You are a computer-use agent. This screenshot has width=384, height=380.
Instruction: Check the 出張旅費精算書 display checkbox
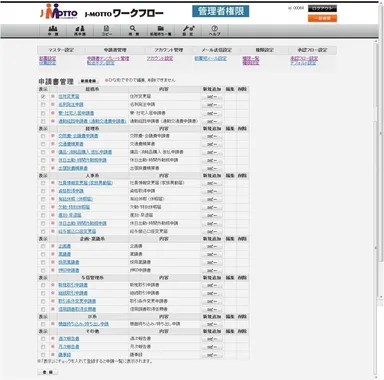point(43,168)
